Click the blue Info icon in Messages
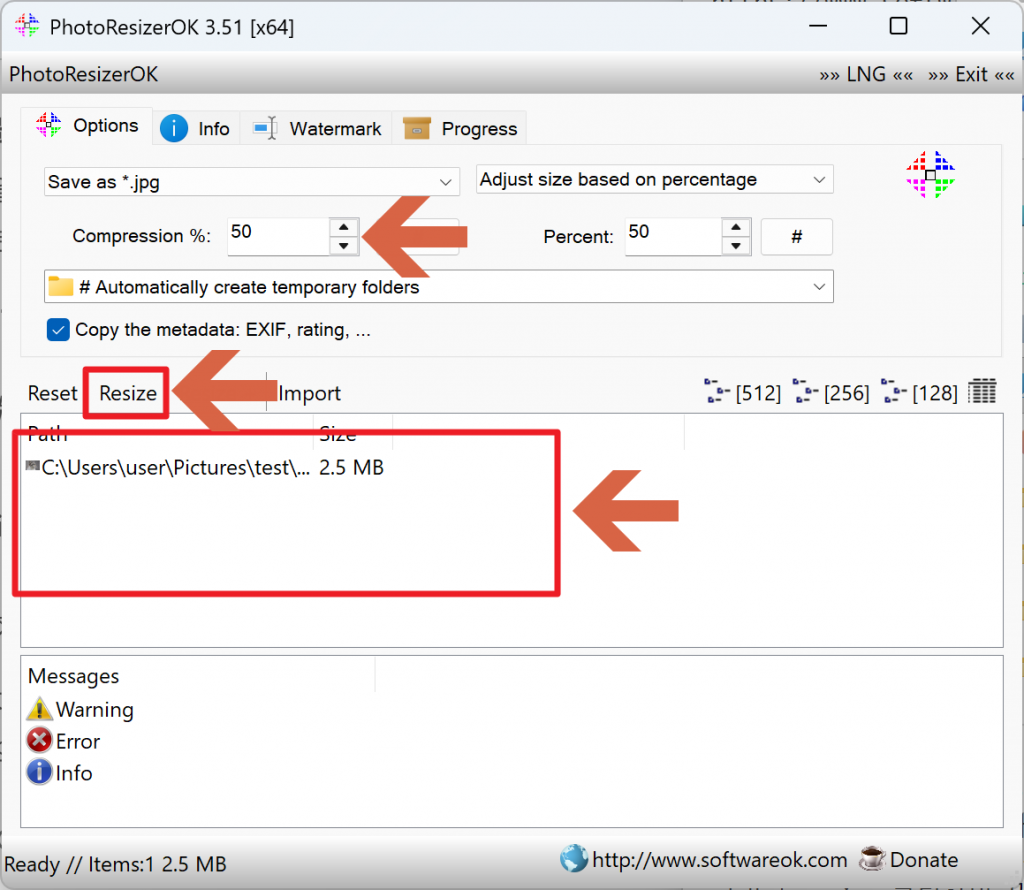Screen dimensions: 1024x890 click(39, 772)
